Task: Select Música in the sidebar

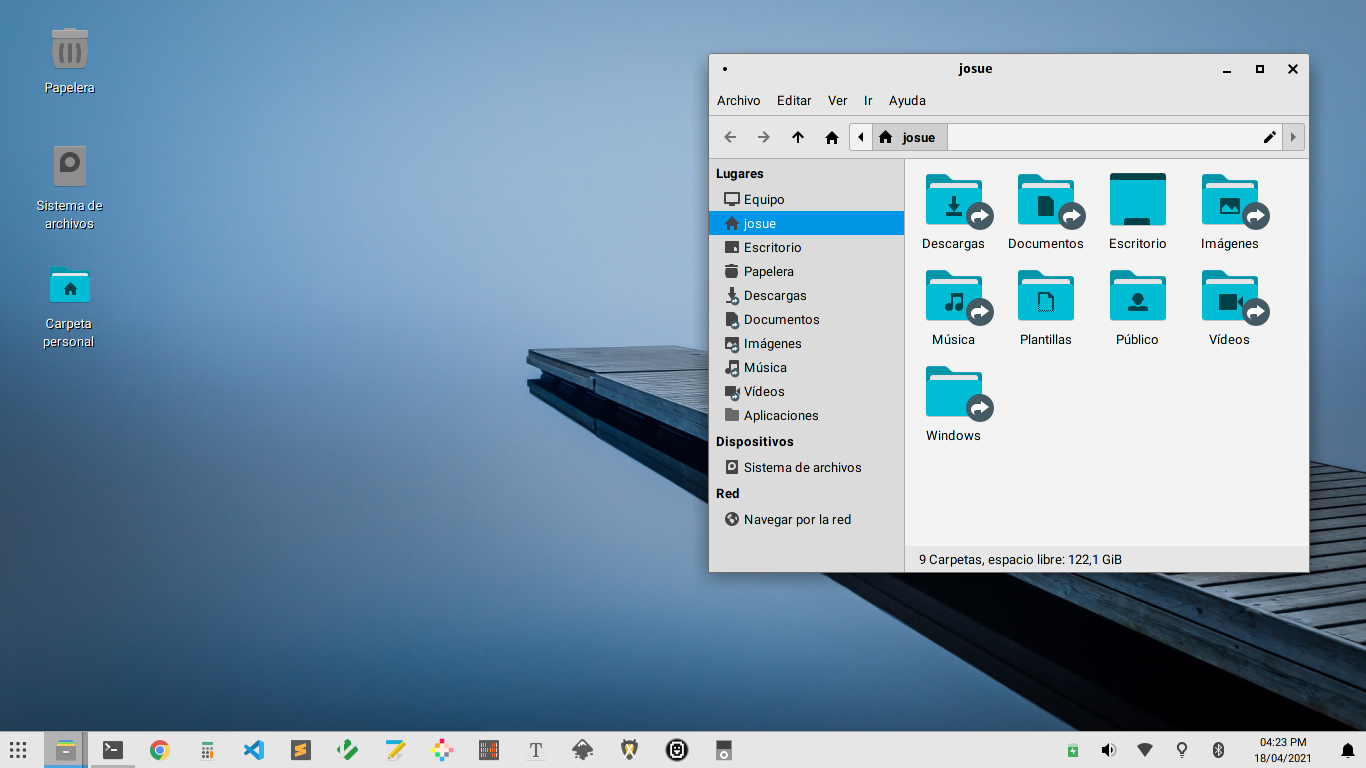Action: tap(806, 368)
